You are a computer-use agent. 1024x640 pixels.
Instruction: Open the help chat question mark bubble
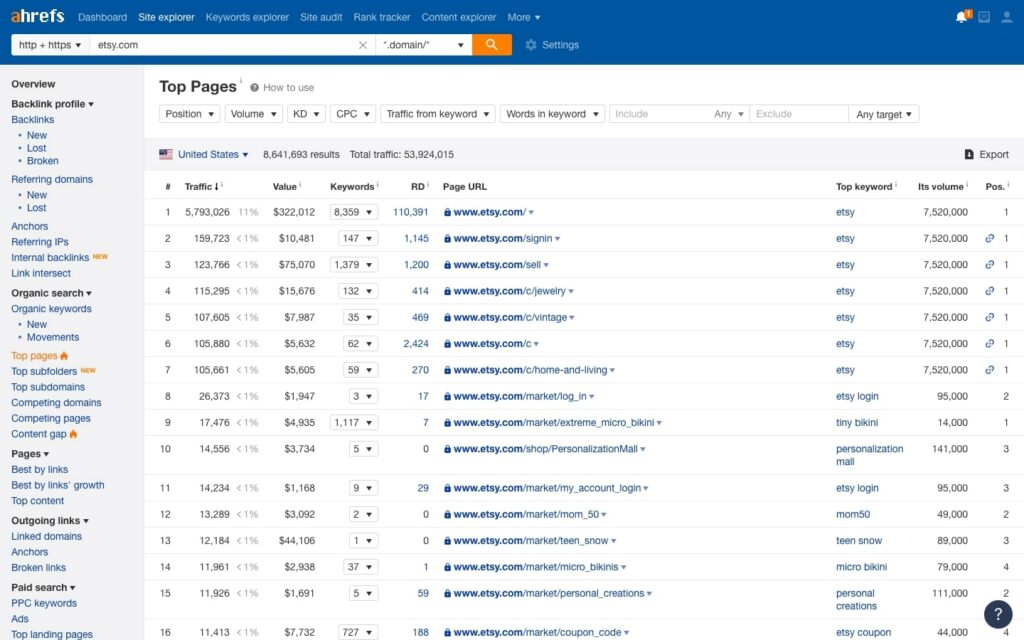click(997, 613)
